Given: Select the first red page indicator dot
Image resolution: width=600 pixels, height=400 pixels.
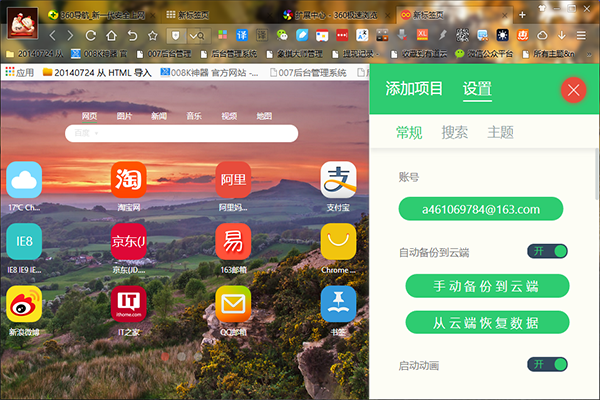Looking at the screenshot, I should [x=165, y=356].
